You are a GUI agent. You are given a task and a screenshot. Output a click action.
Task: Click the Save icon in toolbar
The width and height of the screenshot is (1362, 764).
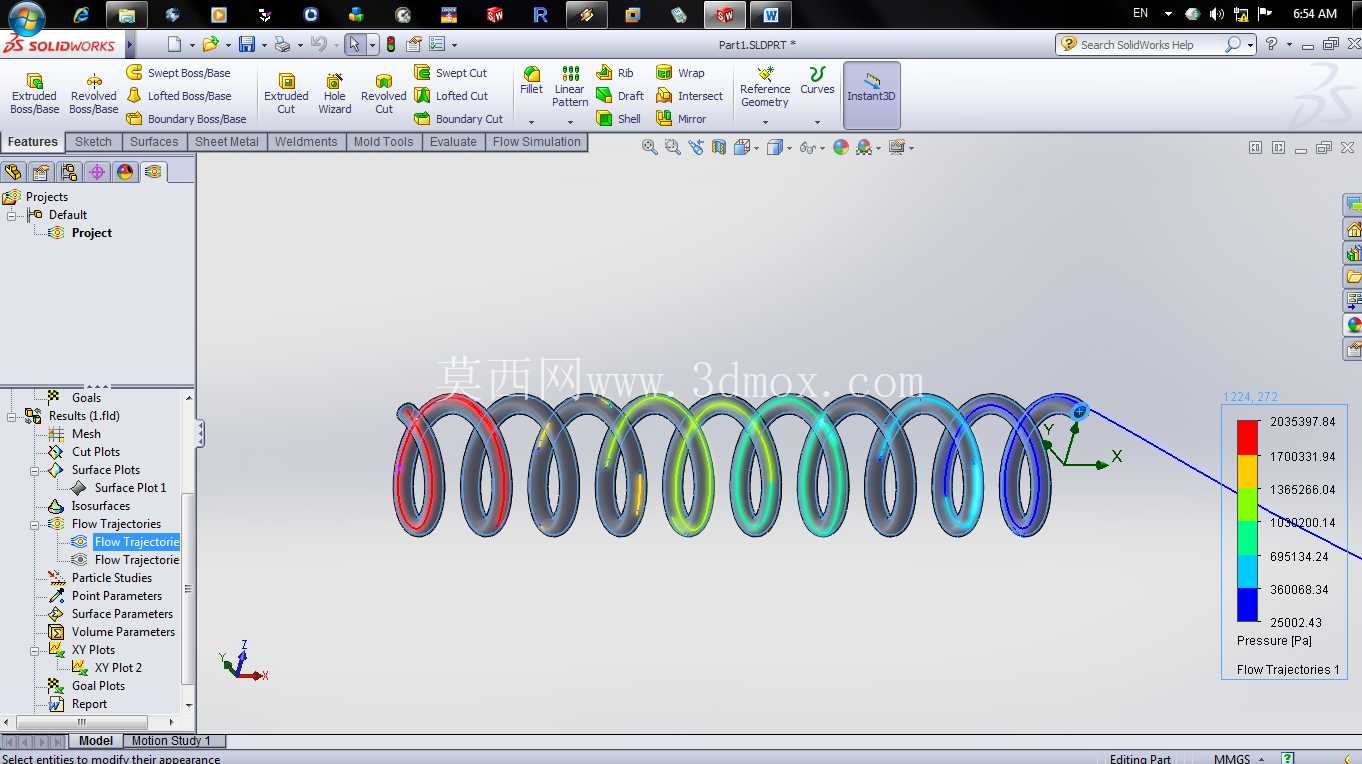(x=246, y=44)
